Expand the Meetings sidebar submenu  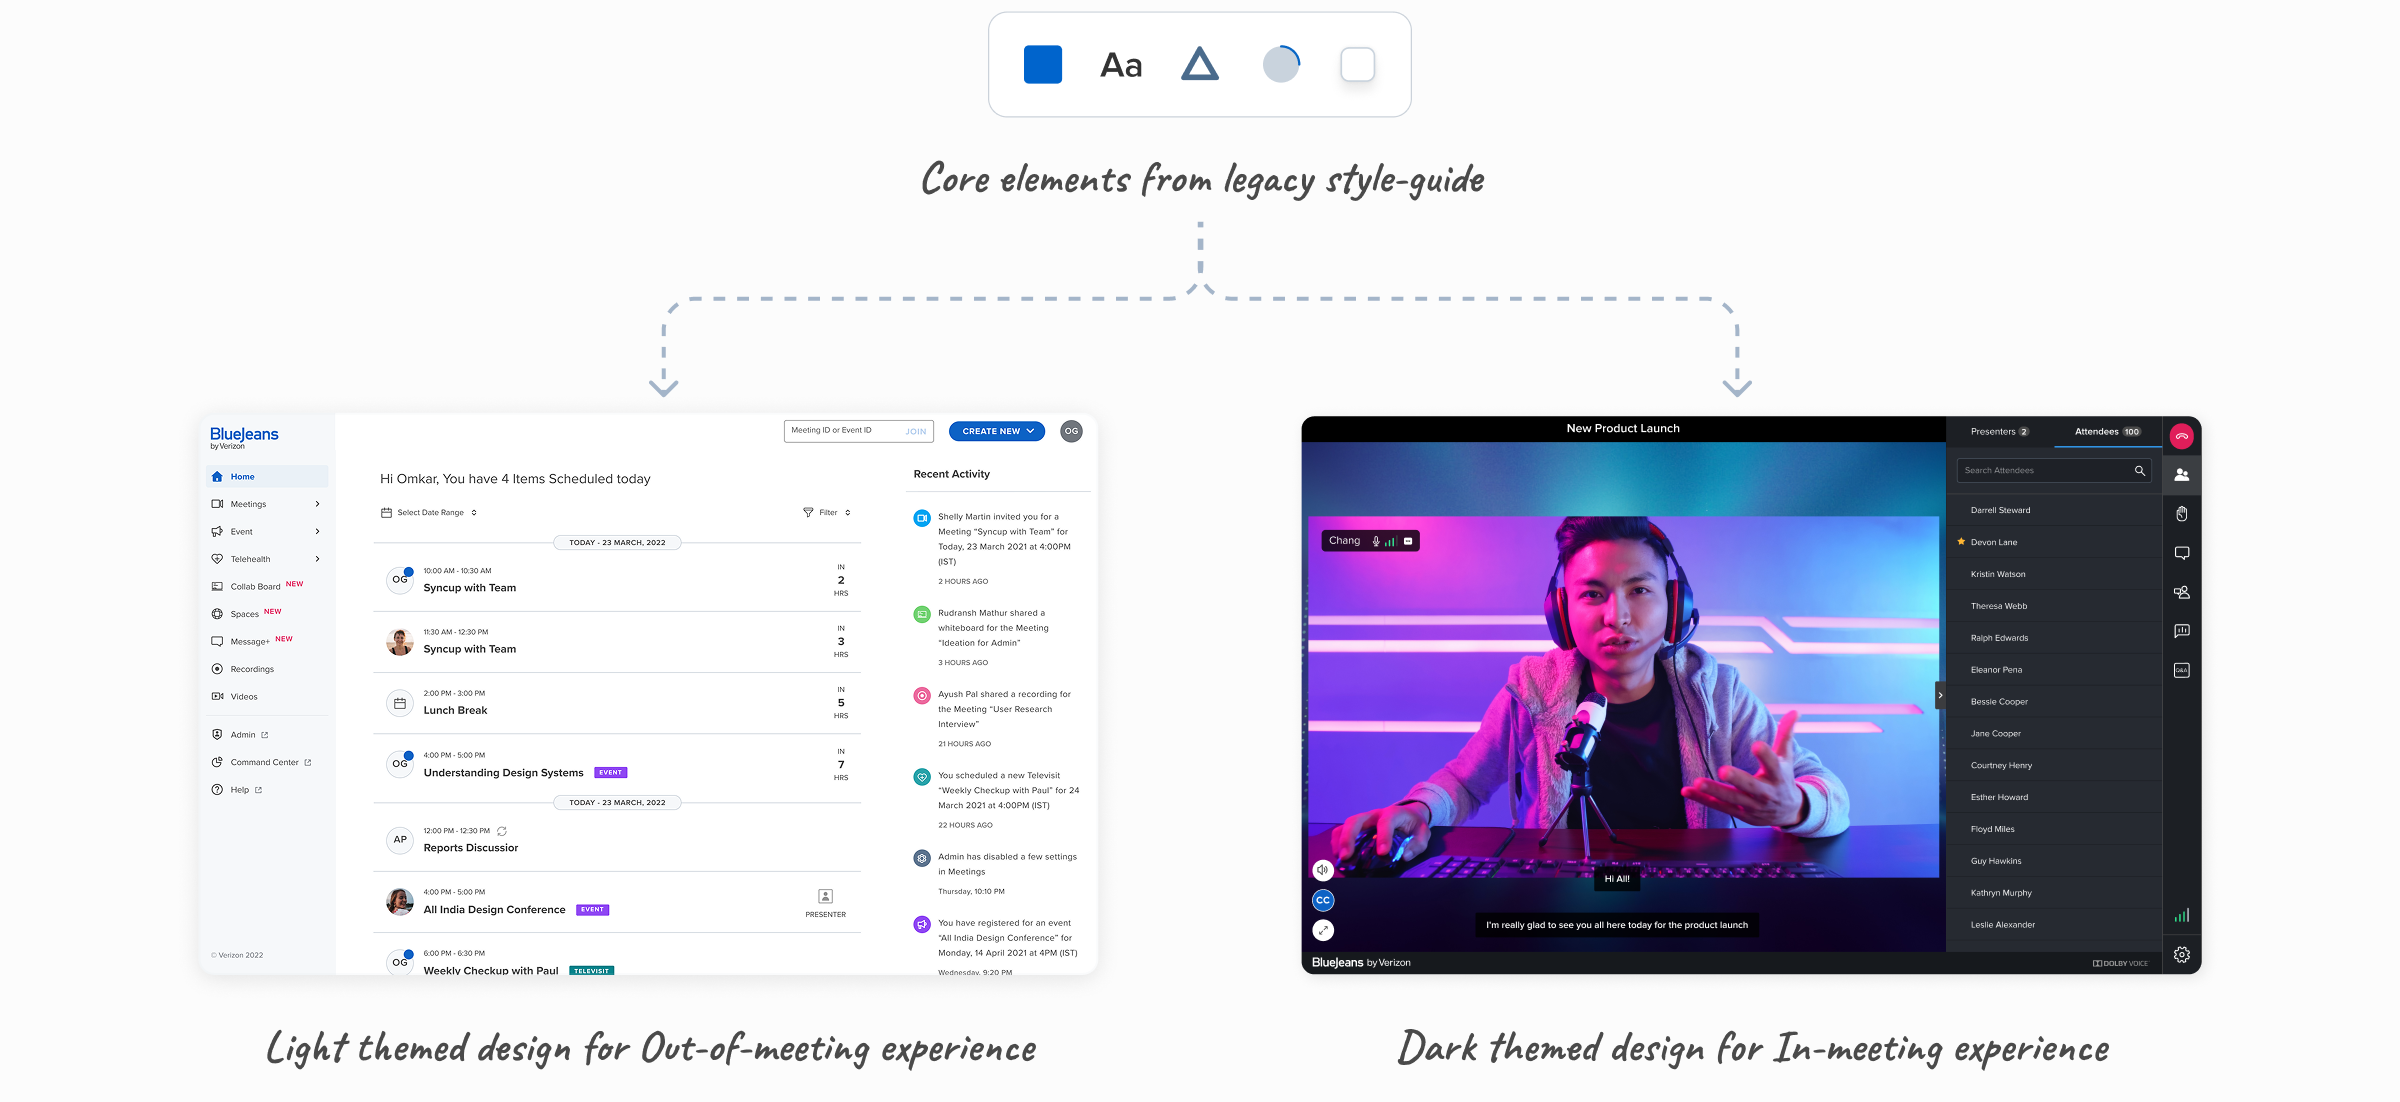pyautogui.click(x=317, y=504)
